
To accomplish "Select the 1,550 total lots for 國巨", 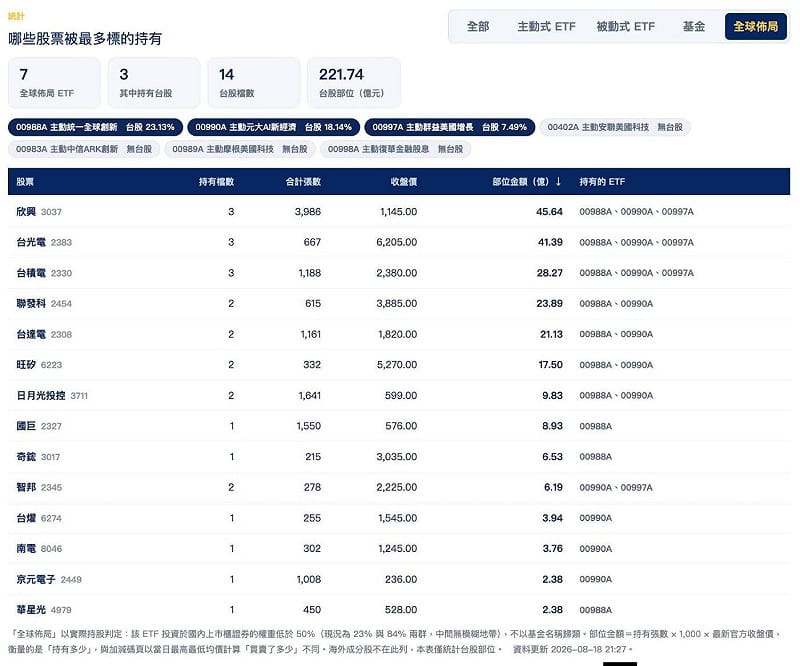I will tap(309, 426).
